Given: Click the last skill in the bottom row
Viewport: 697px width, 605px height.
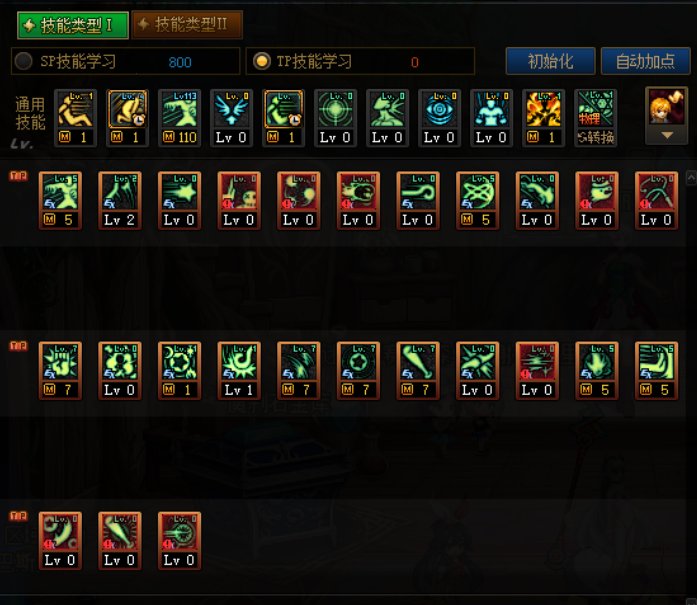Looking at the screenshot, I should point(180,541).
